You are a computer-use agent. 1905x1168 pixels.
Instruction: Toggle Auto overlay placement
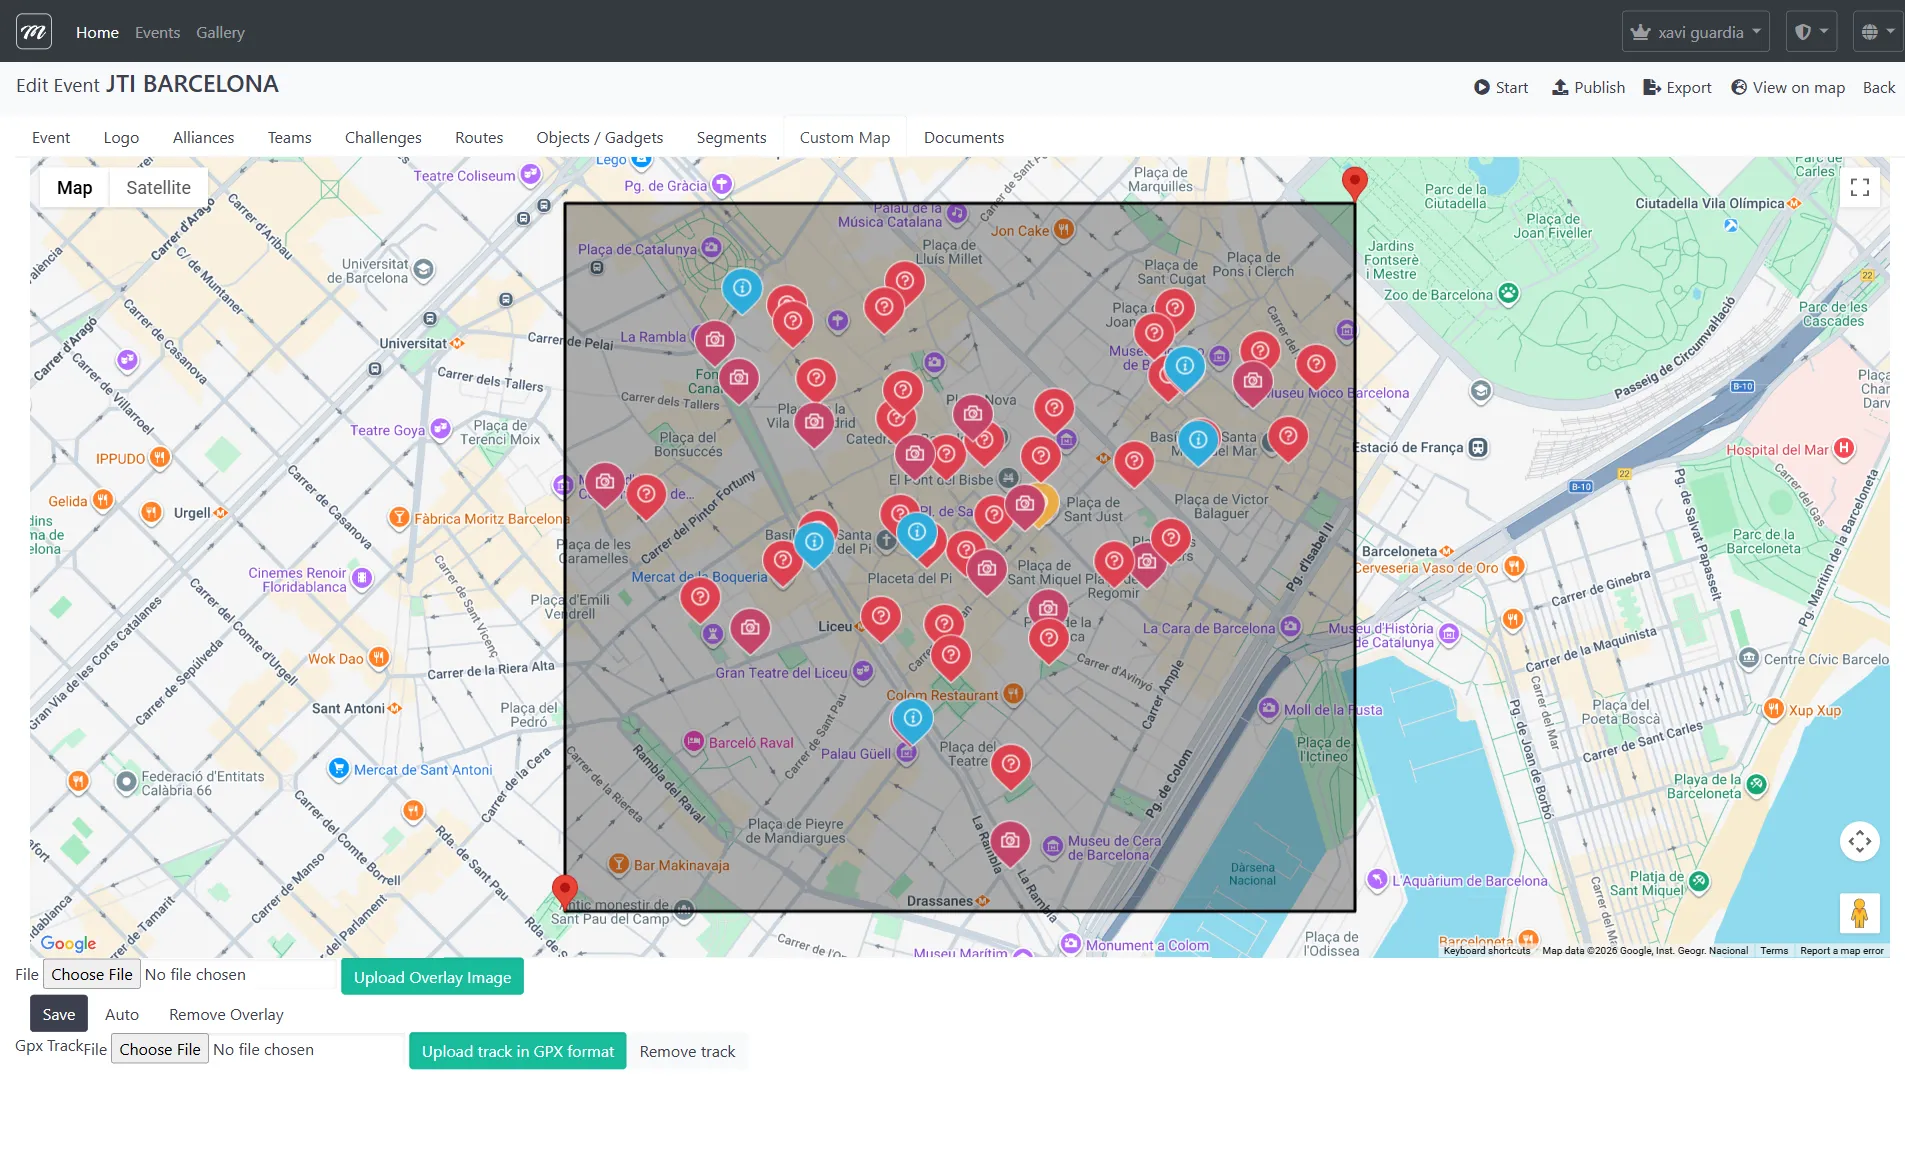pos(122,1014)
